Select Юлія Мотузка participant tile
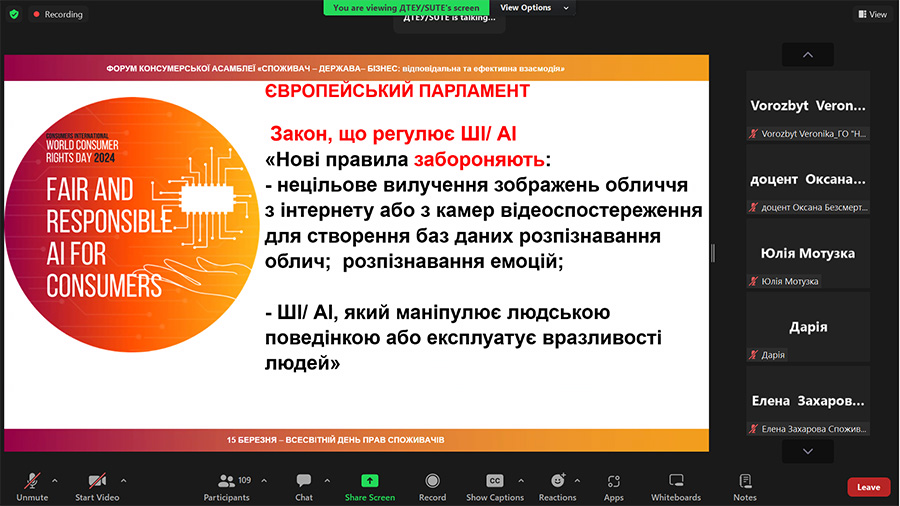 point(808,253)
